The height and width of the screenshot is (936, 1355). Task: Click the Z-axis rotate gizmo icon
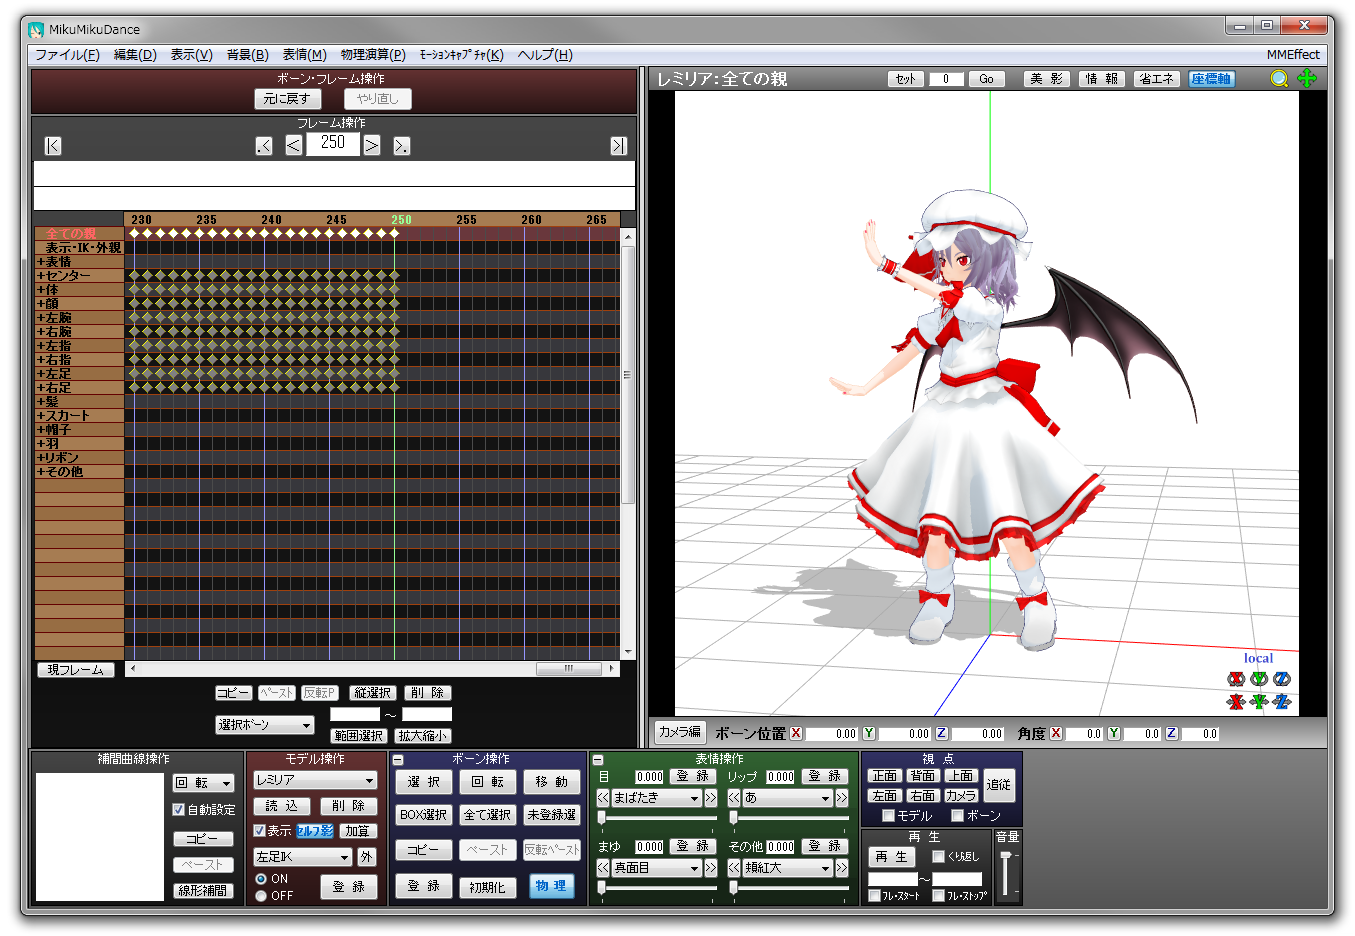point(1282,679)
